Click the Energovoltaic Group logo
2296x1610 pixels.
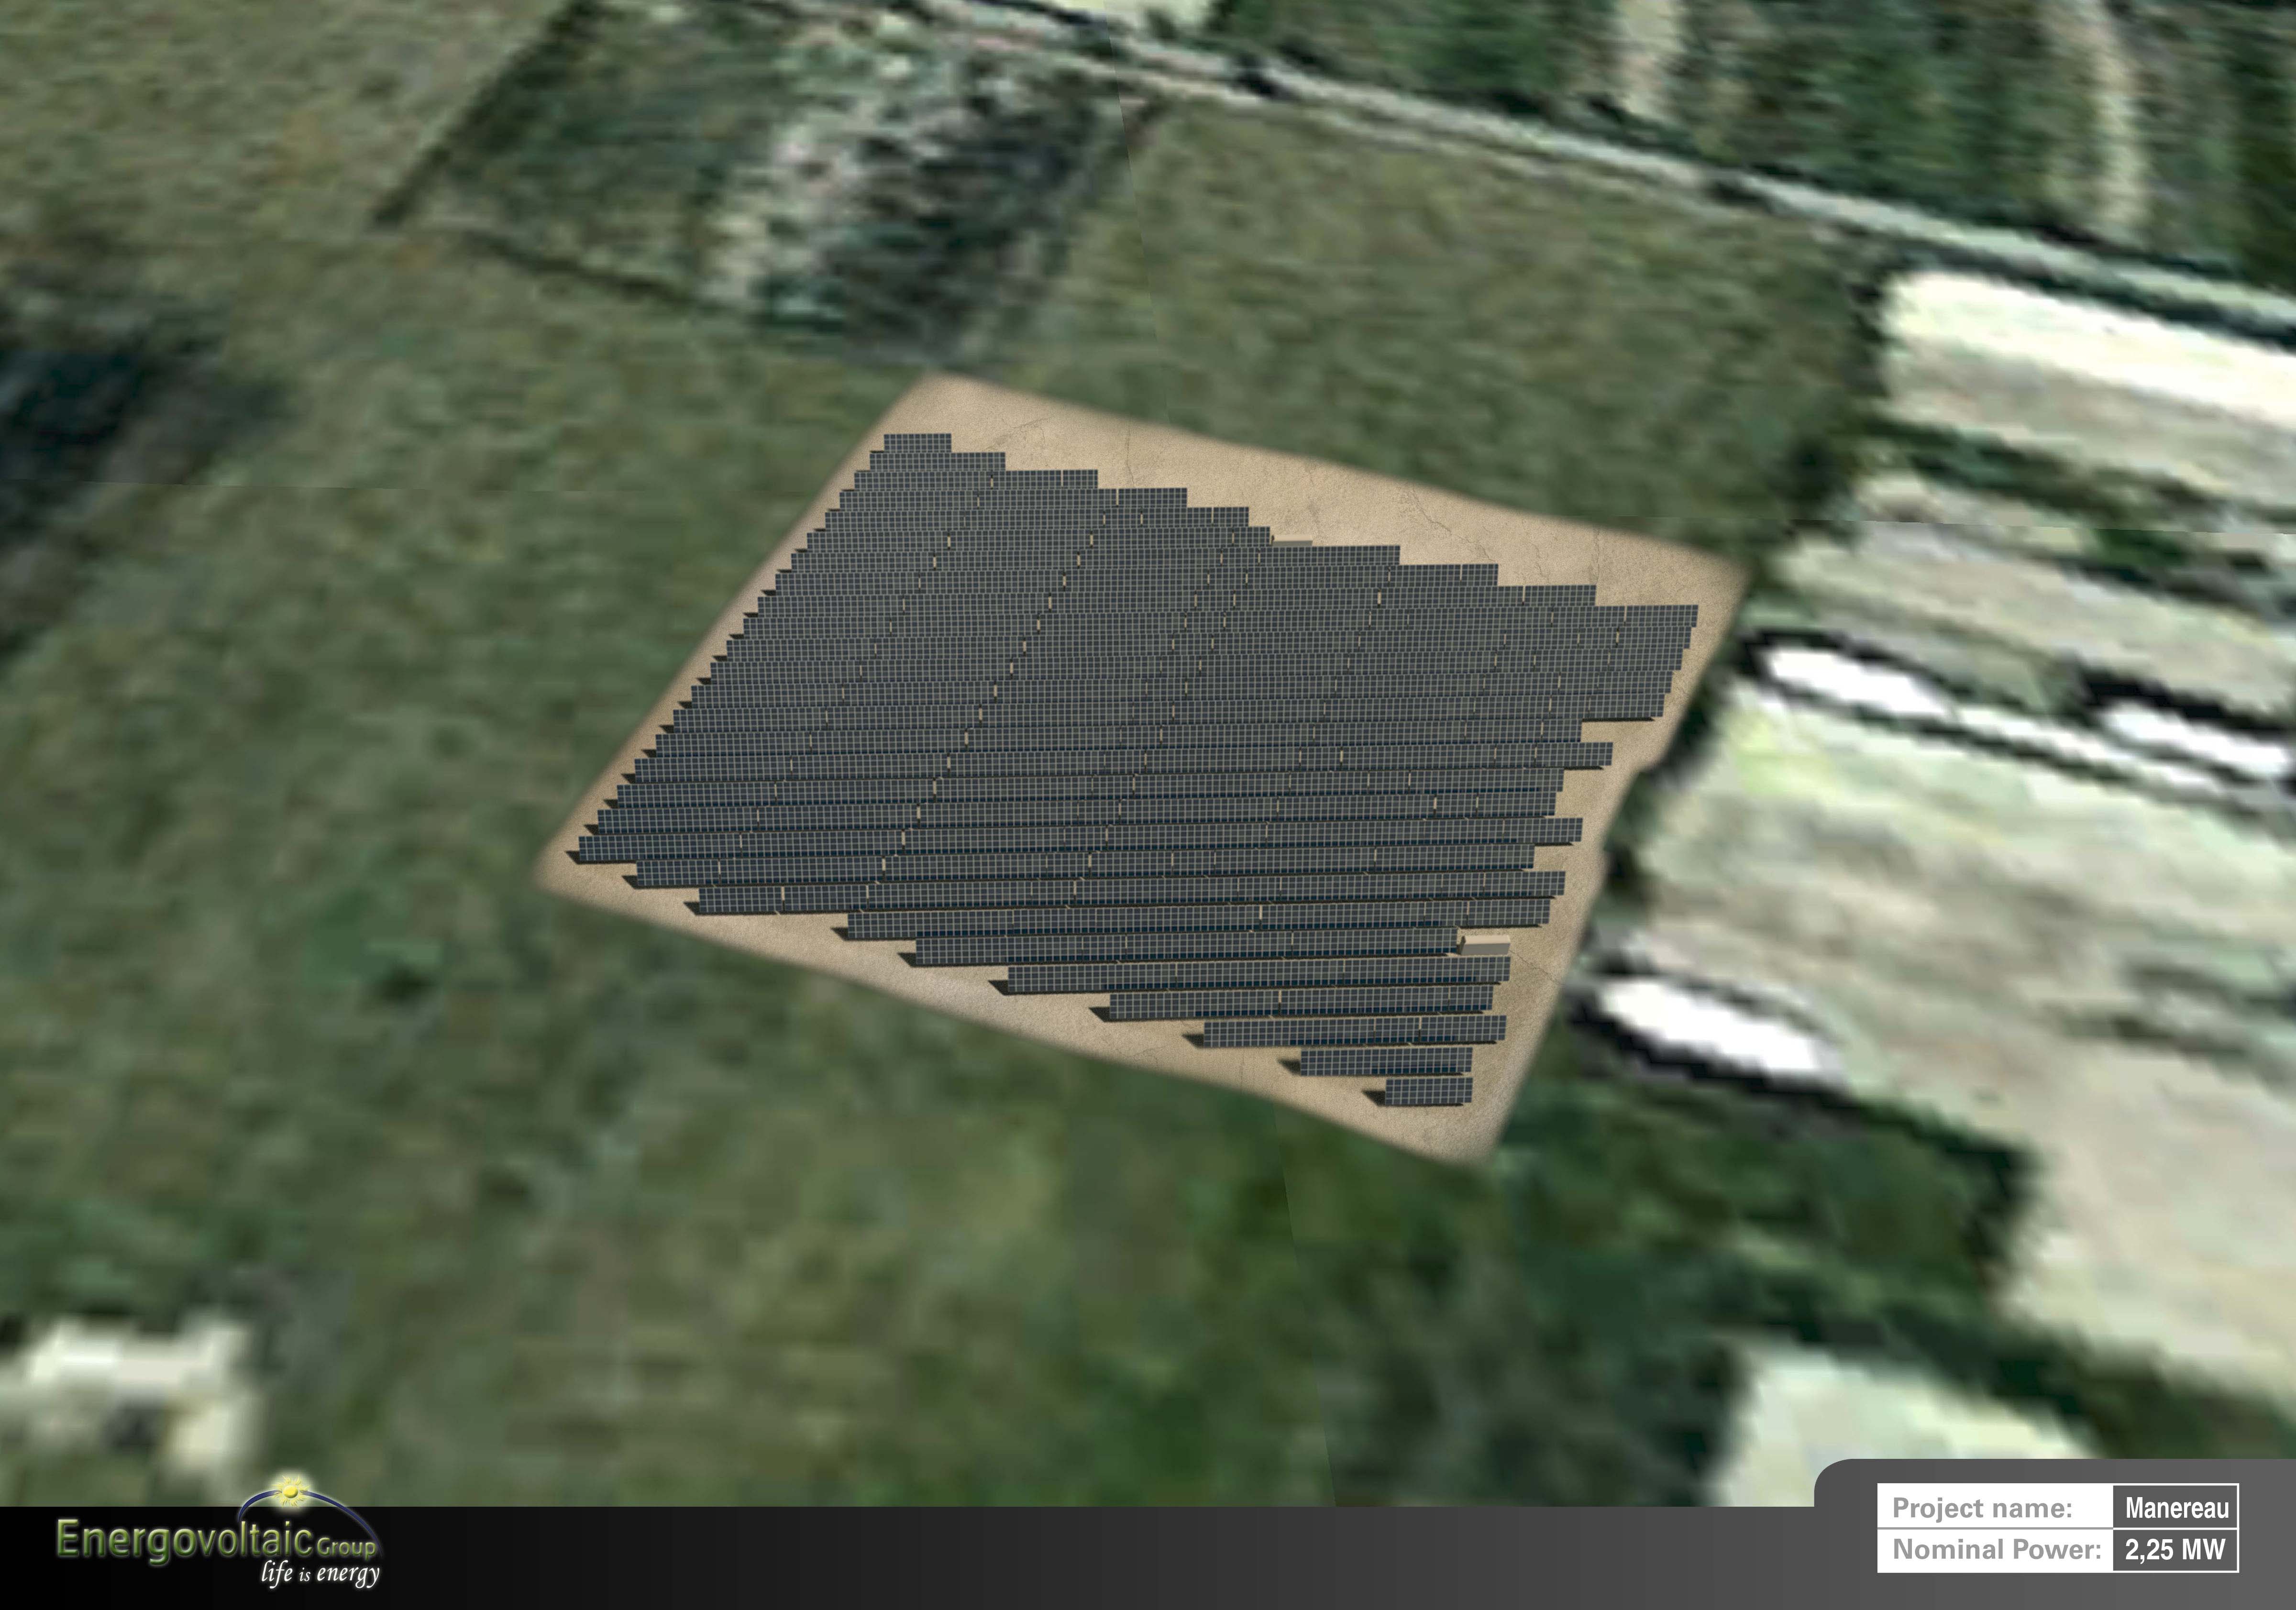pos(219,1531)
